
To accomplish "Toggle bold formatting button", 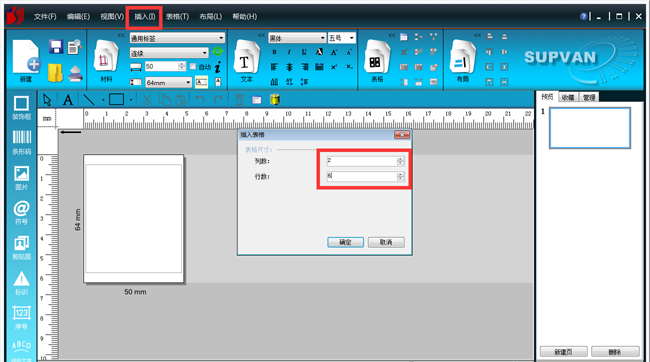I will point(274,52).
